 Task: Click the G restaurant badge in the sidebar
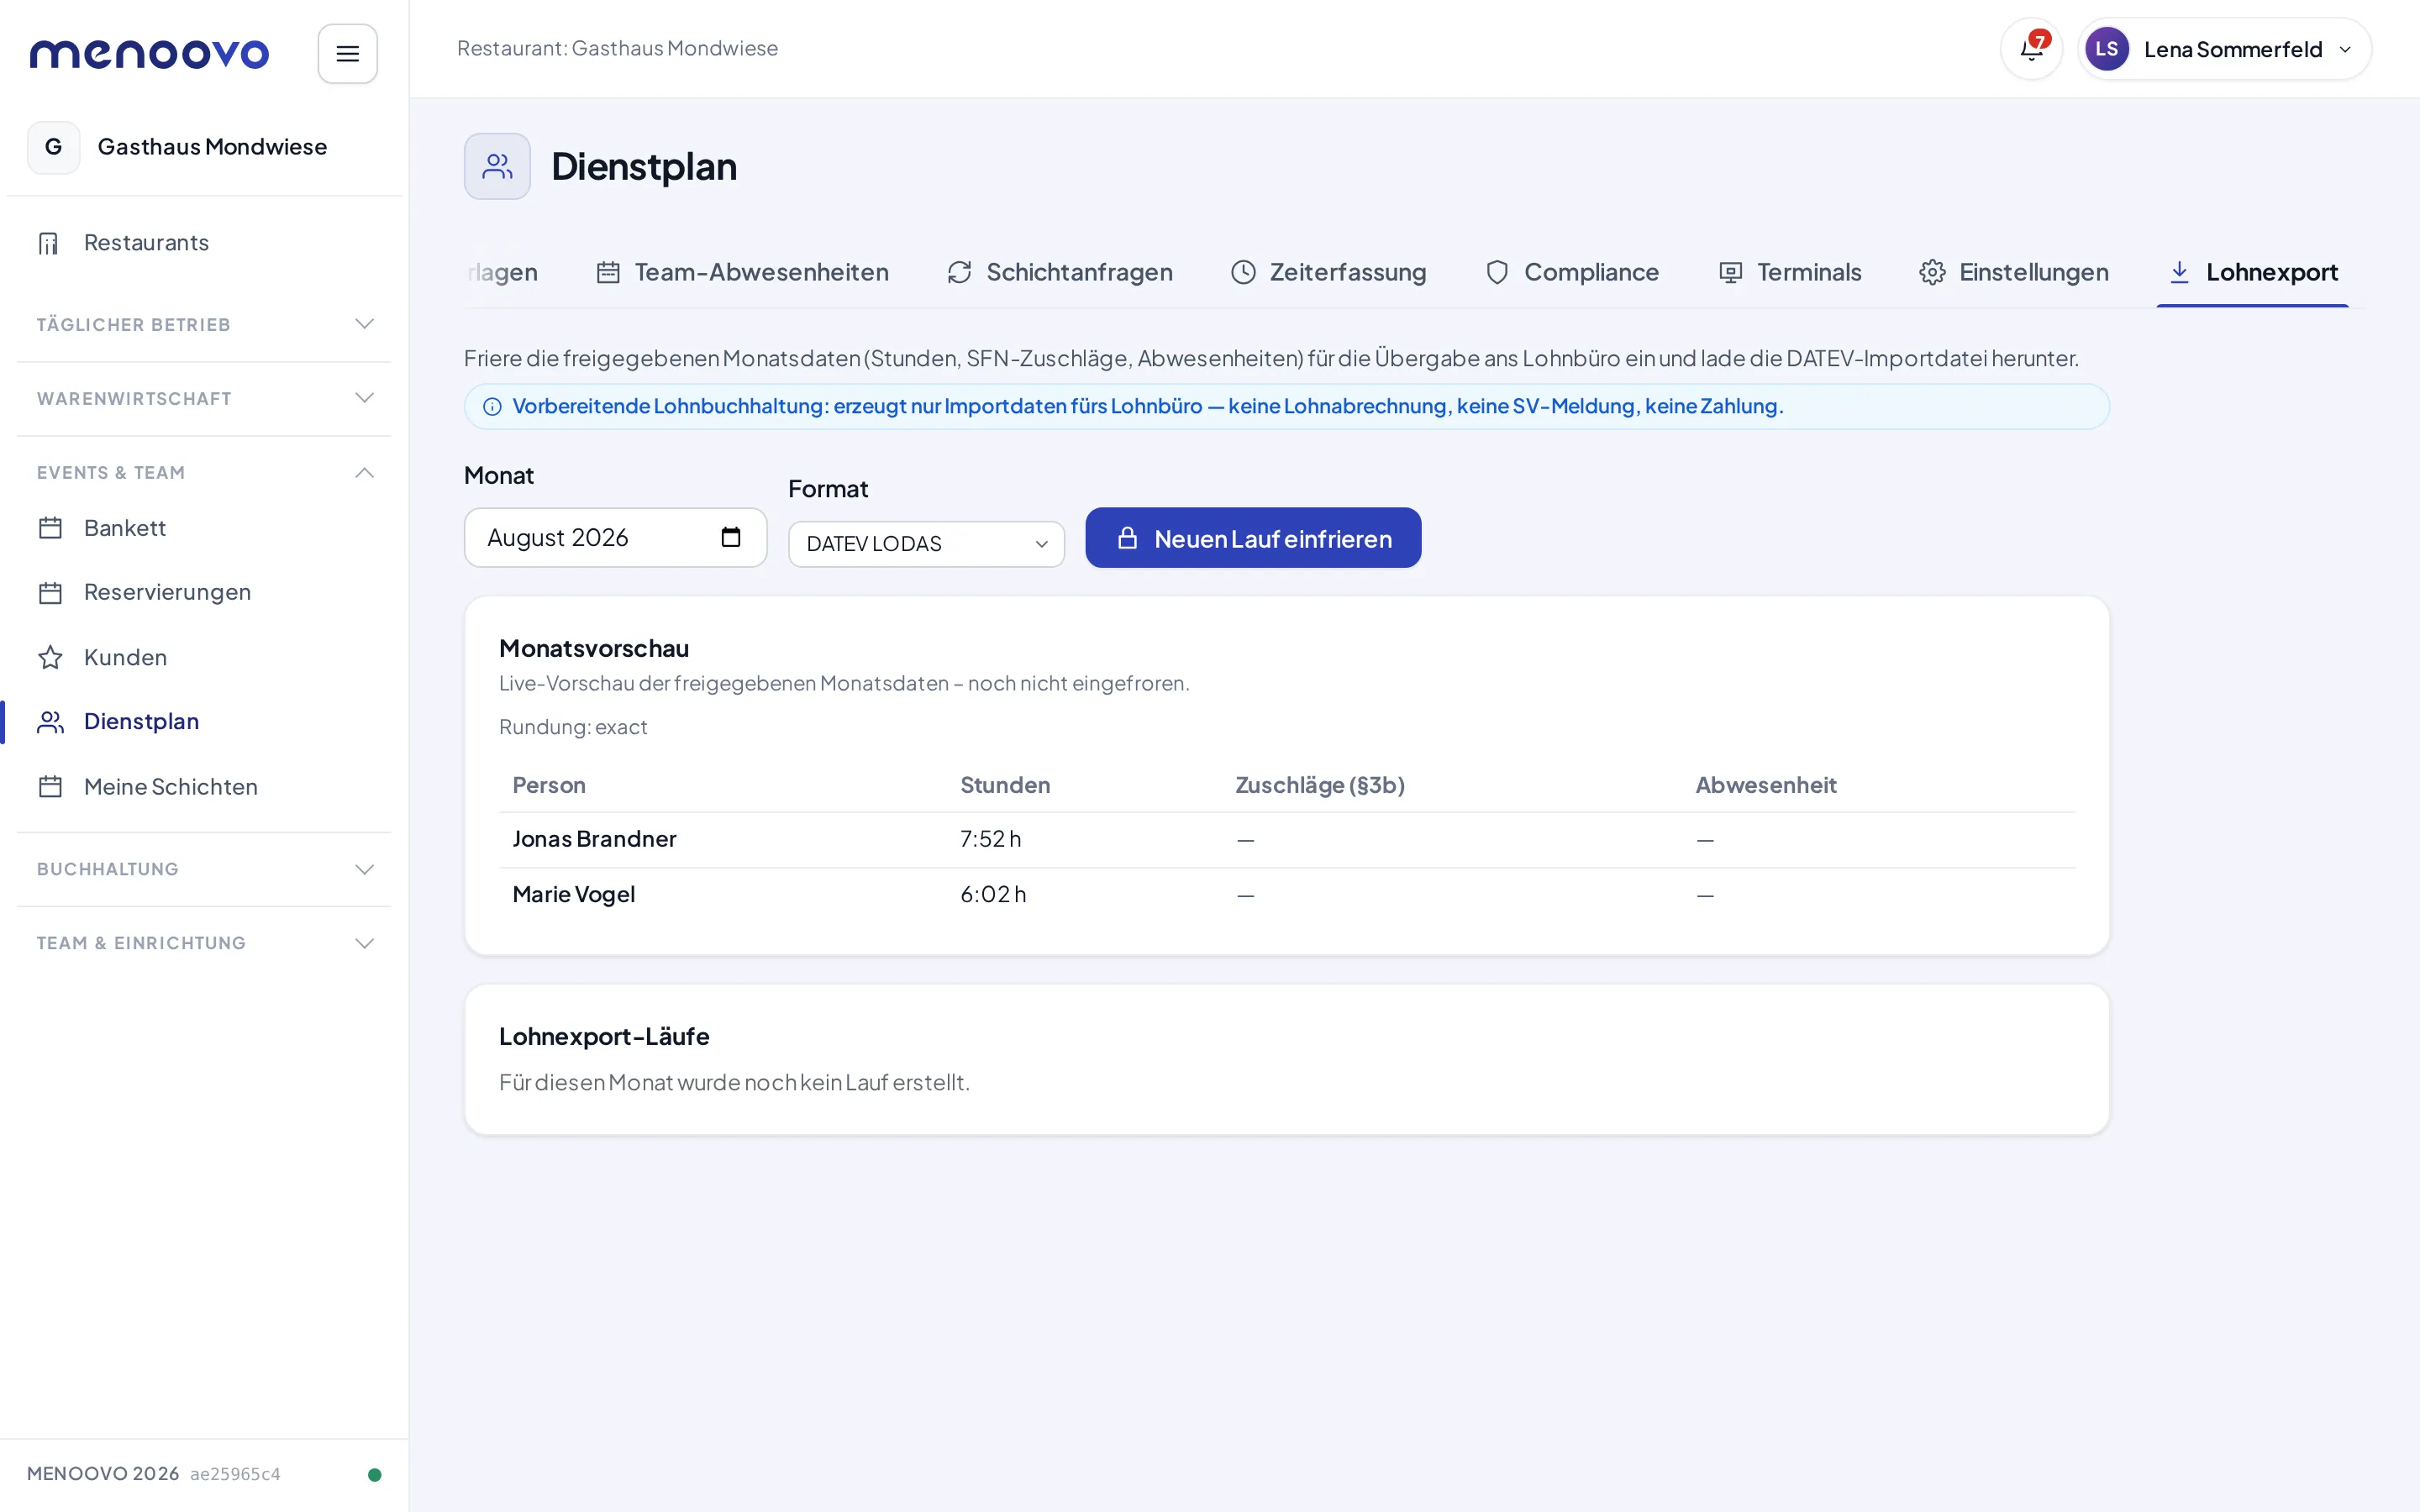click(54, 147)
